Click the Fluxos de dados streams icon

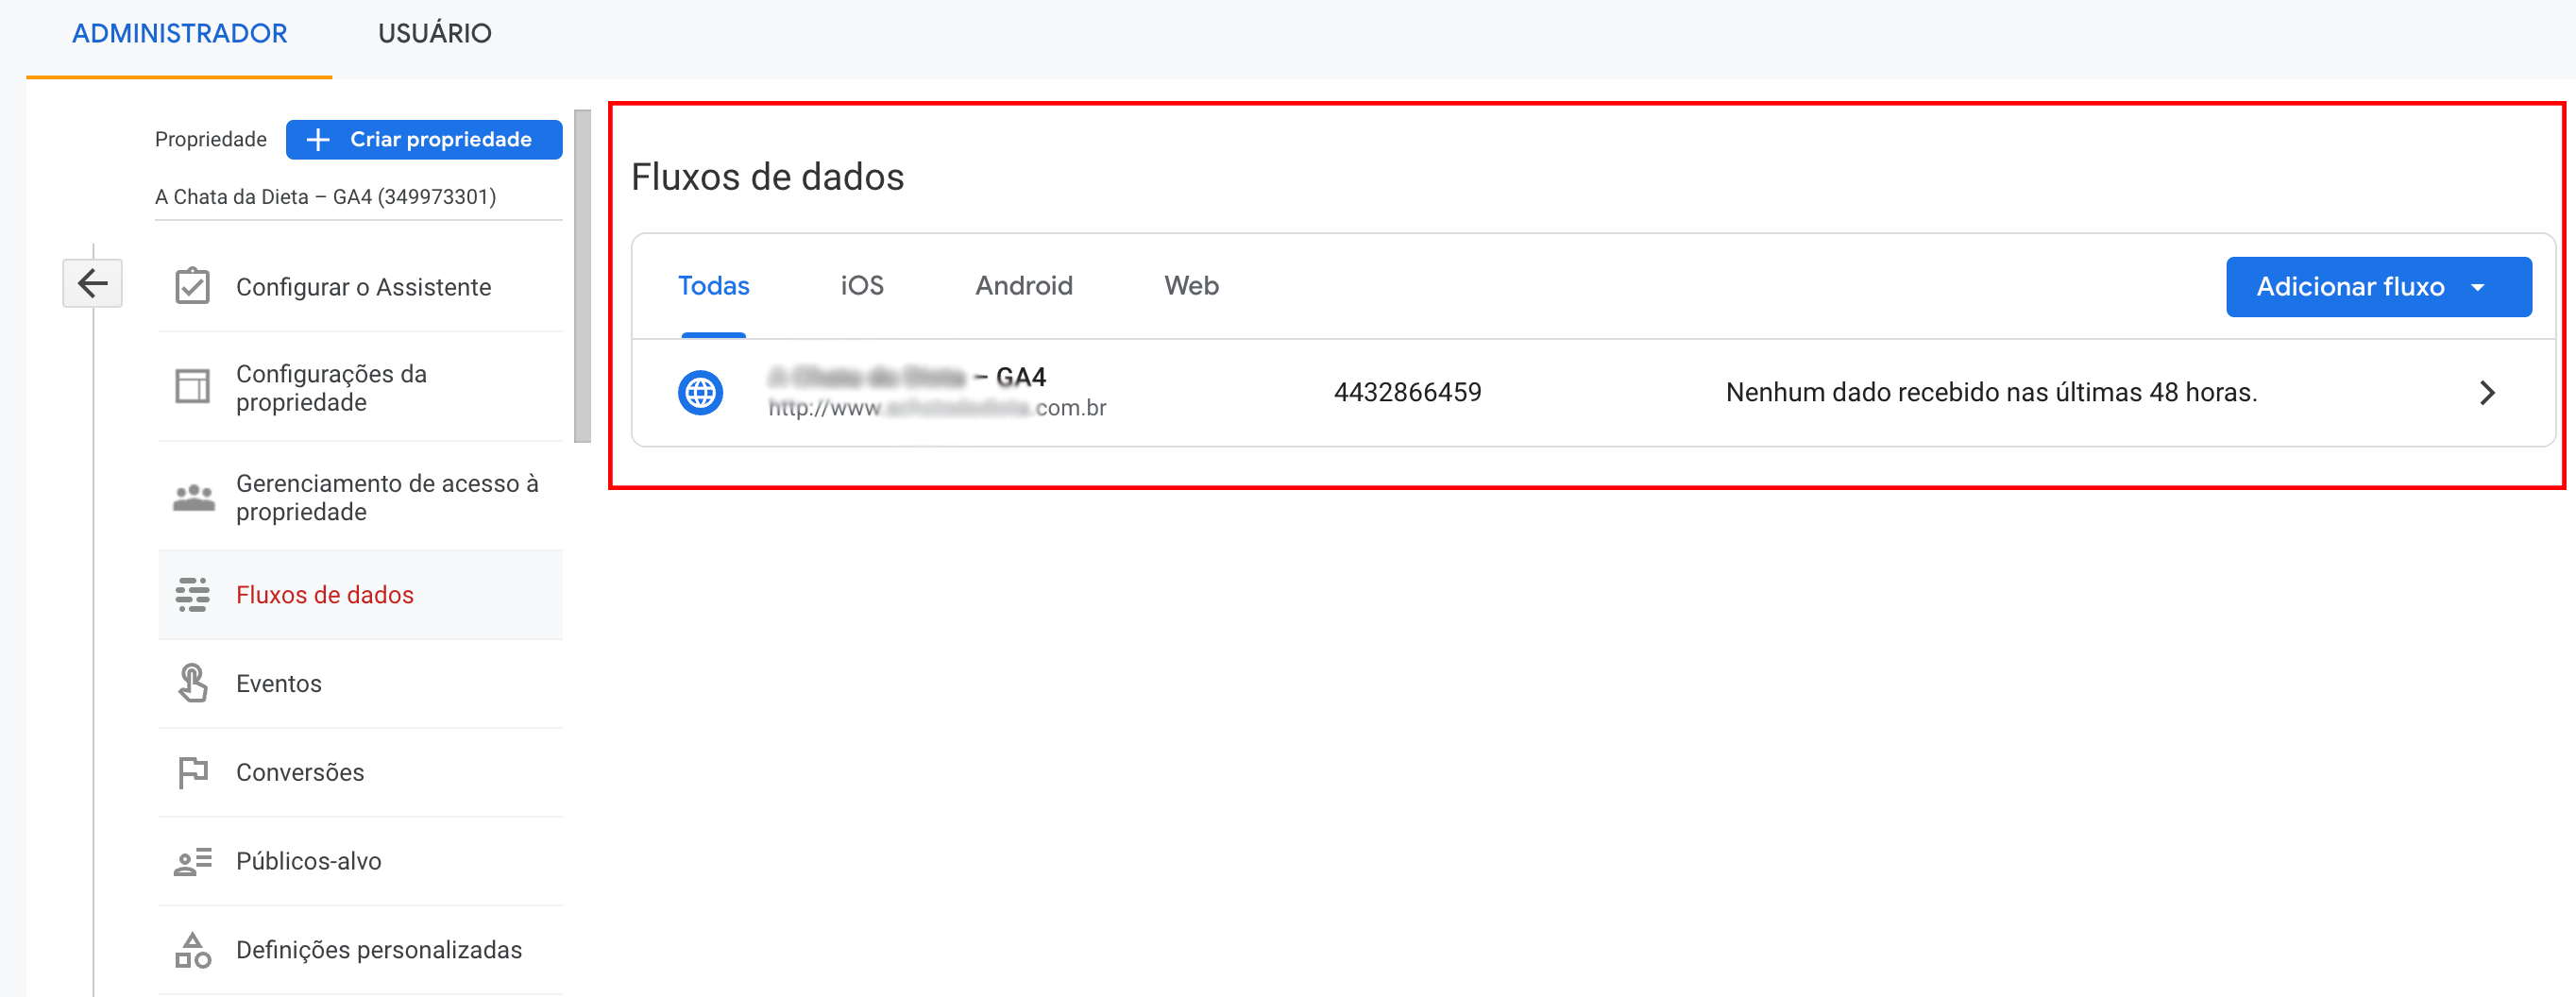click(192, 595)
